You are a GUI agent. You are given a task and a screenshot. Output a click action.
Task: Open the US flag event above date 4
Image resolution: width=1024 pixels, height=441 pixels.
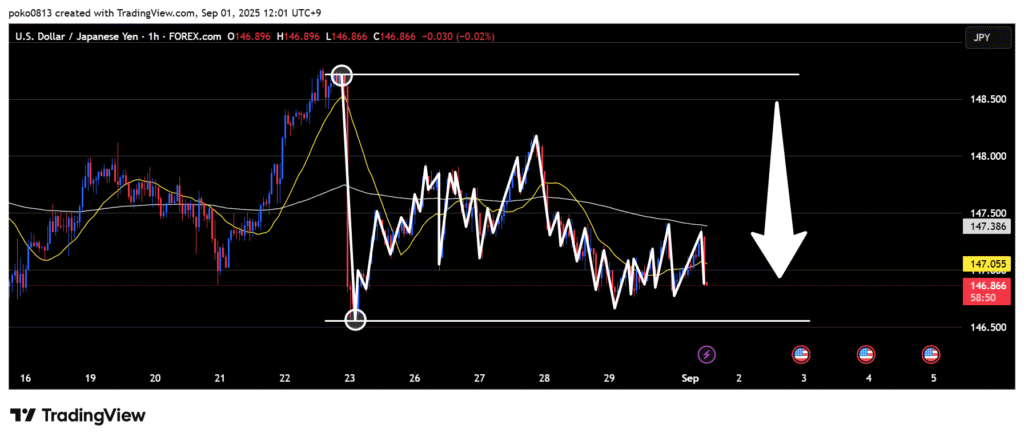(x=866, y=354)
